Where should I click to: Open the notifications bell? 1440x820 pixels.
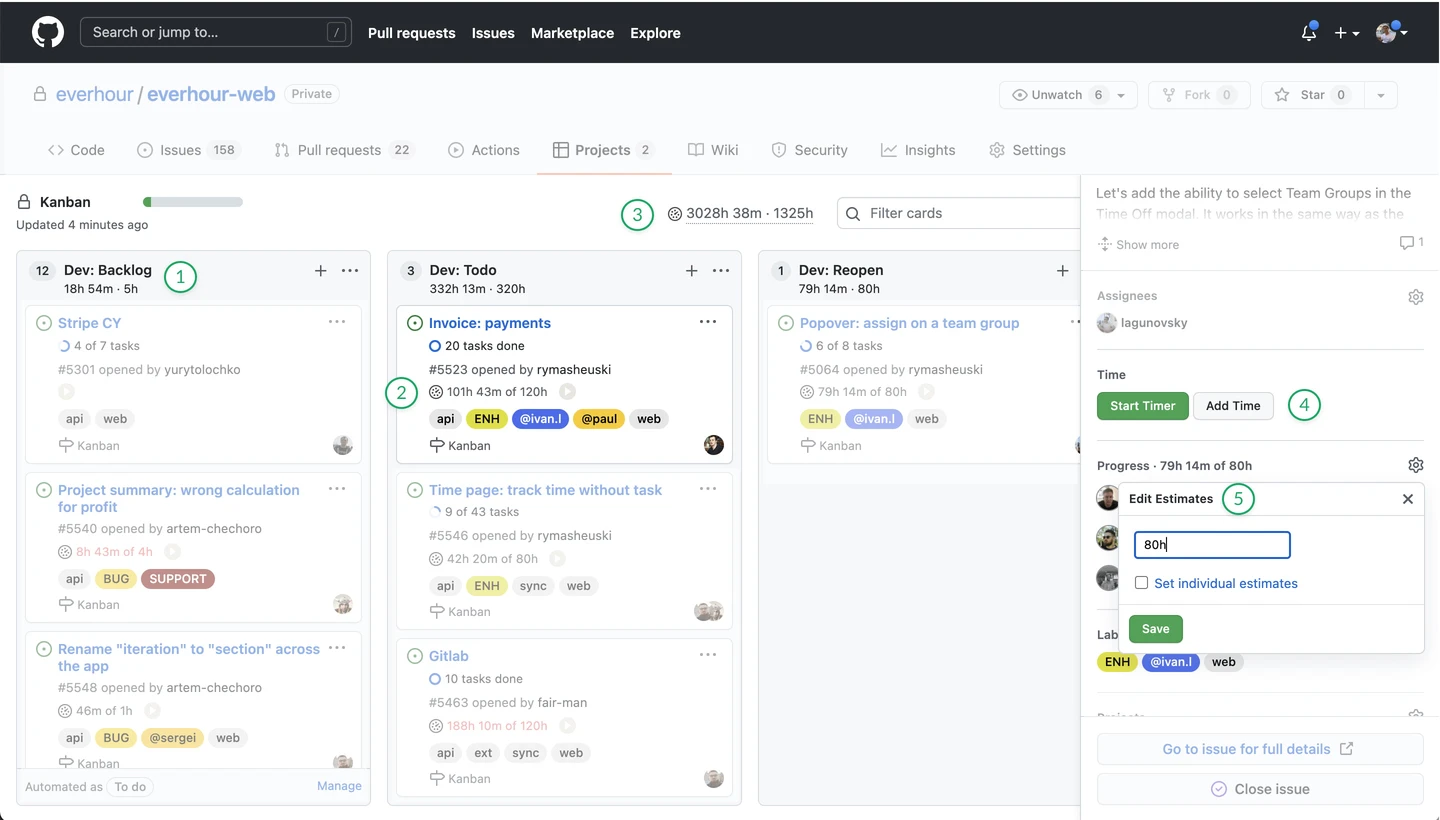[1309, 32]
